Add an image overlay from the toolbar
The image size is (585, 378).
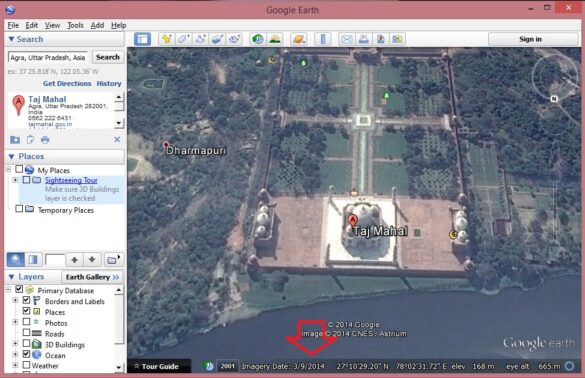tap(217, 39)
